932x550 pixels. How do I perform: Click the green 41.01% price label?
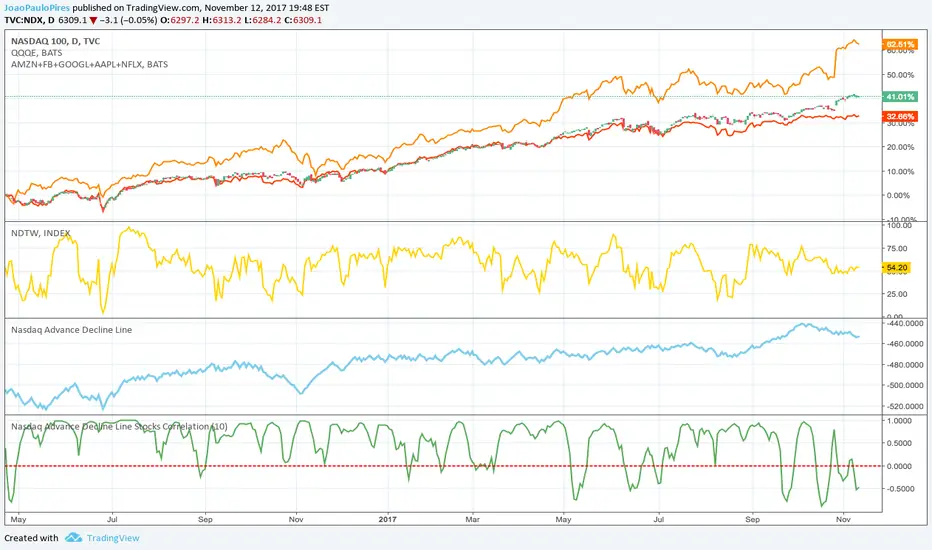(900, 96)
